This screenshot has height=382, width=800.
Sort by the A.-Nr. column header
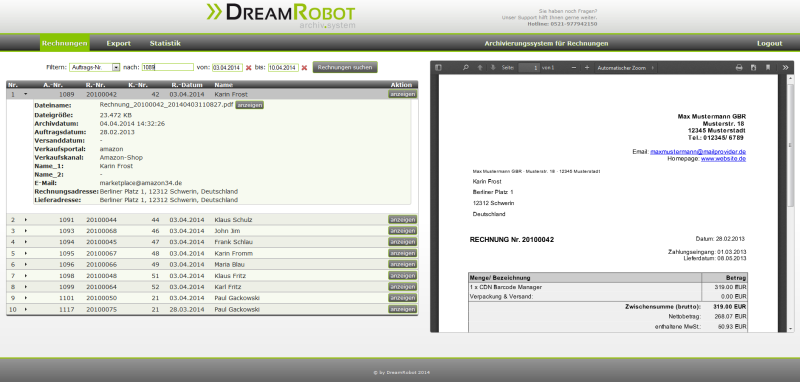pyautogui.click(x=54, y=85)
